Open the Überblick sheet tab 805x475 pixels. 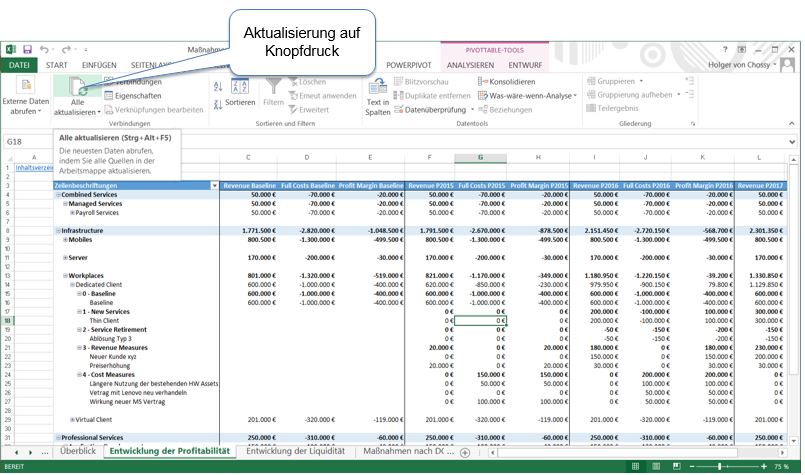click(x=78, y=452)
